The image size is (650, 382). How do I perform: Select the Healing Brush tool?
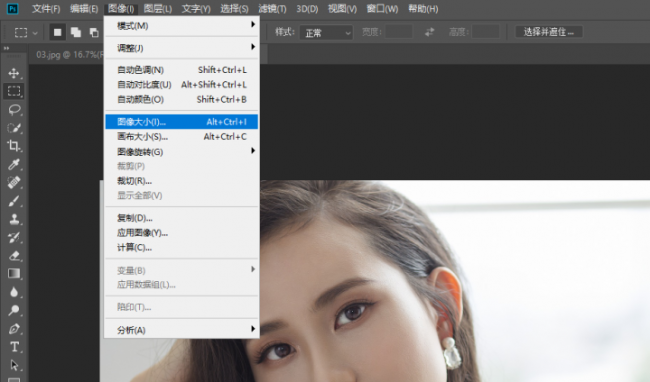tap(14, 182)
